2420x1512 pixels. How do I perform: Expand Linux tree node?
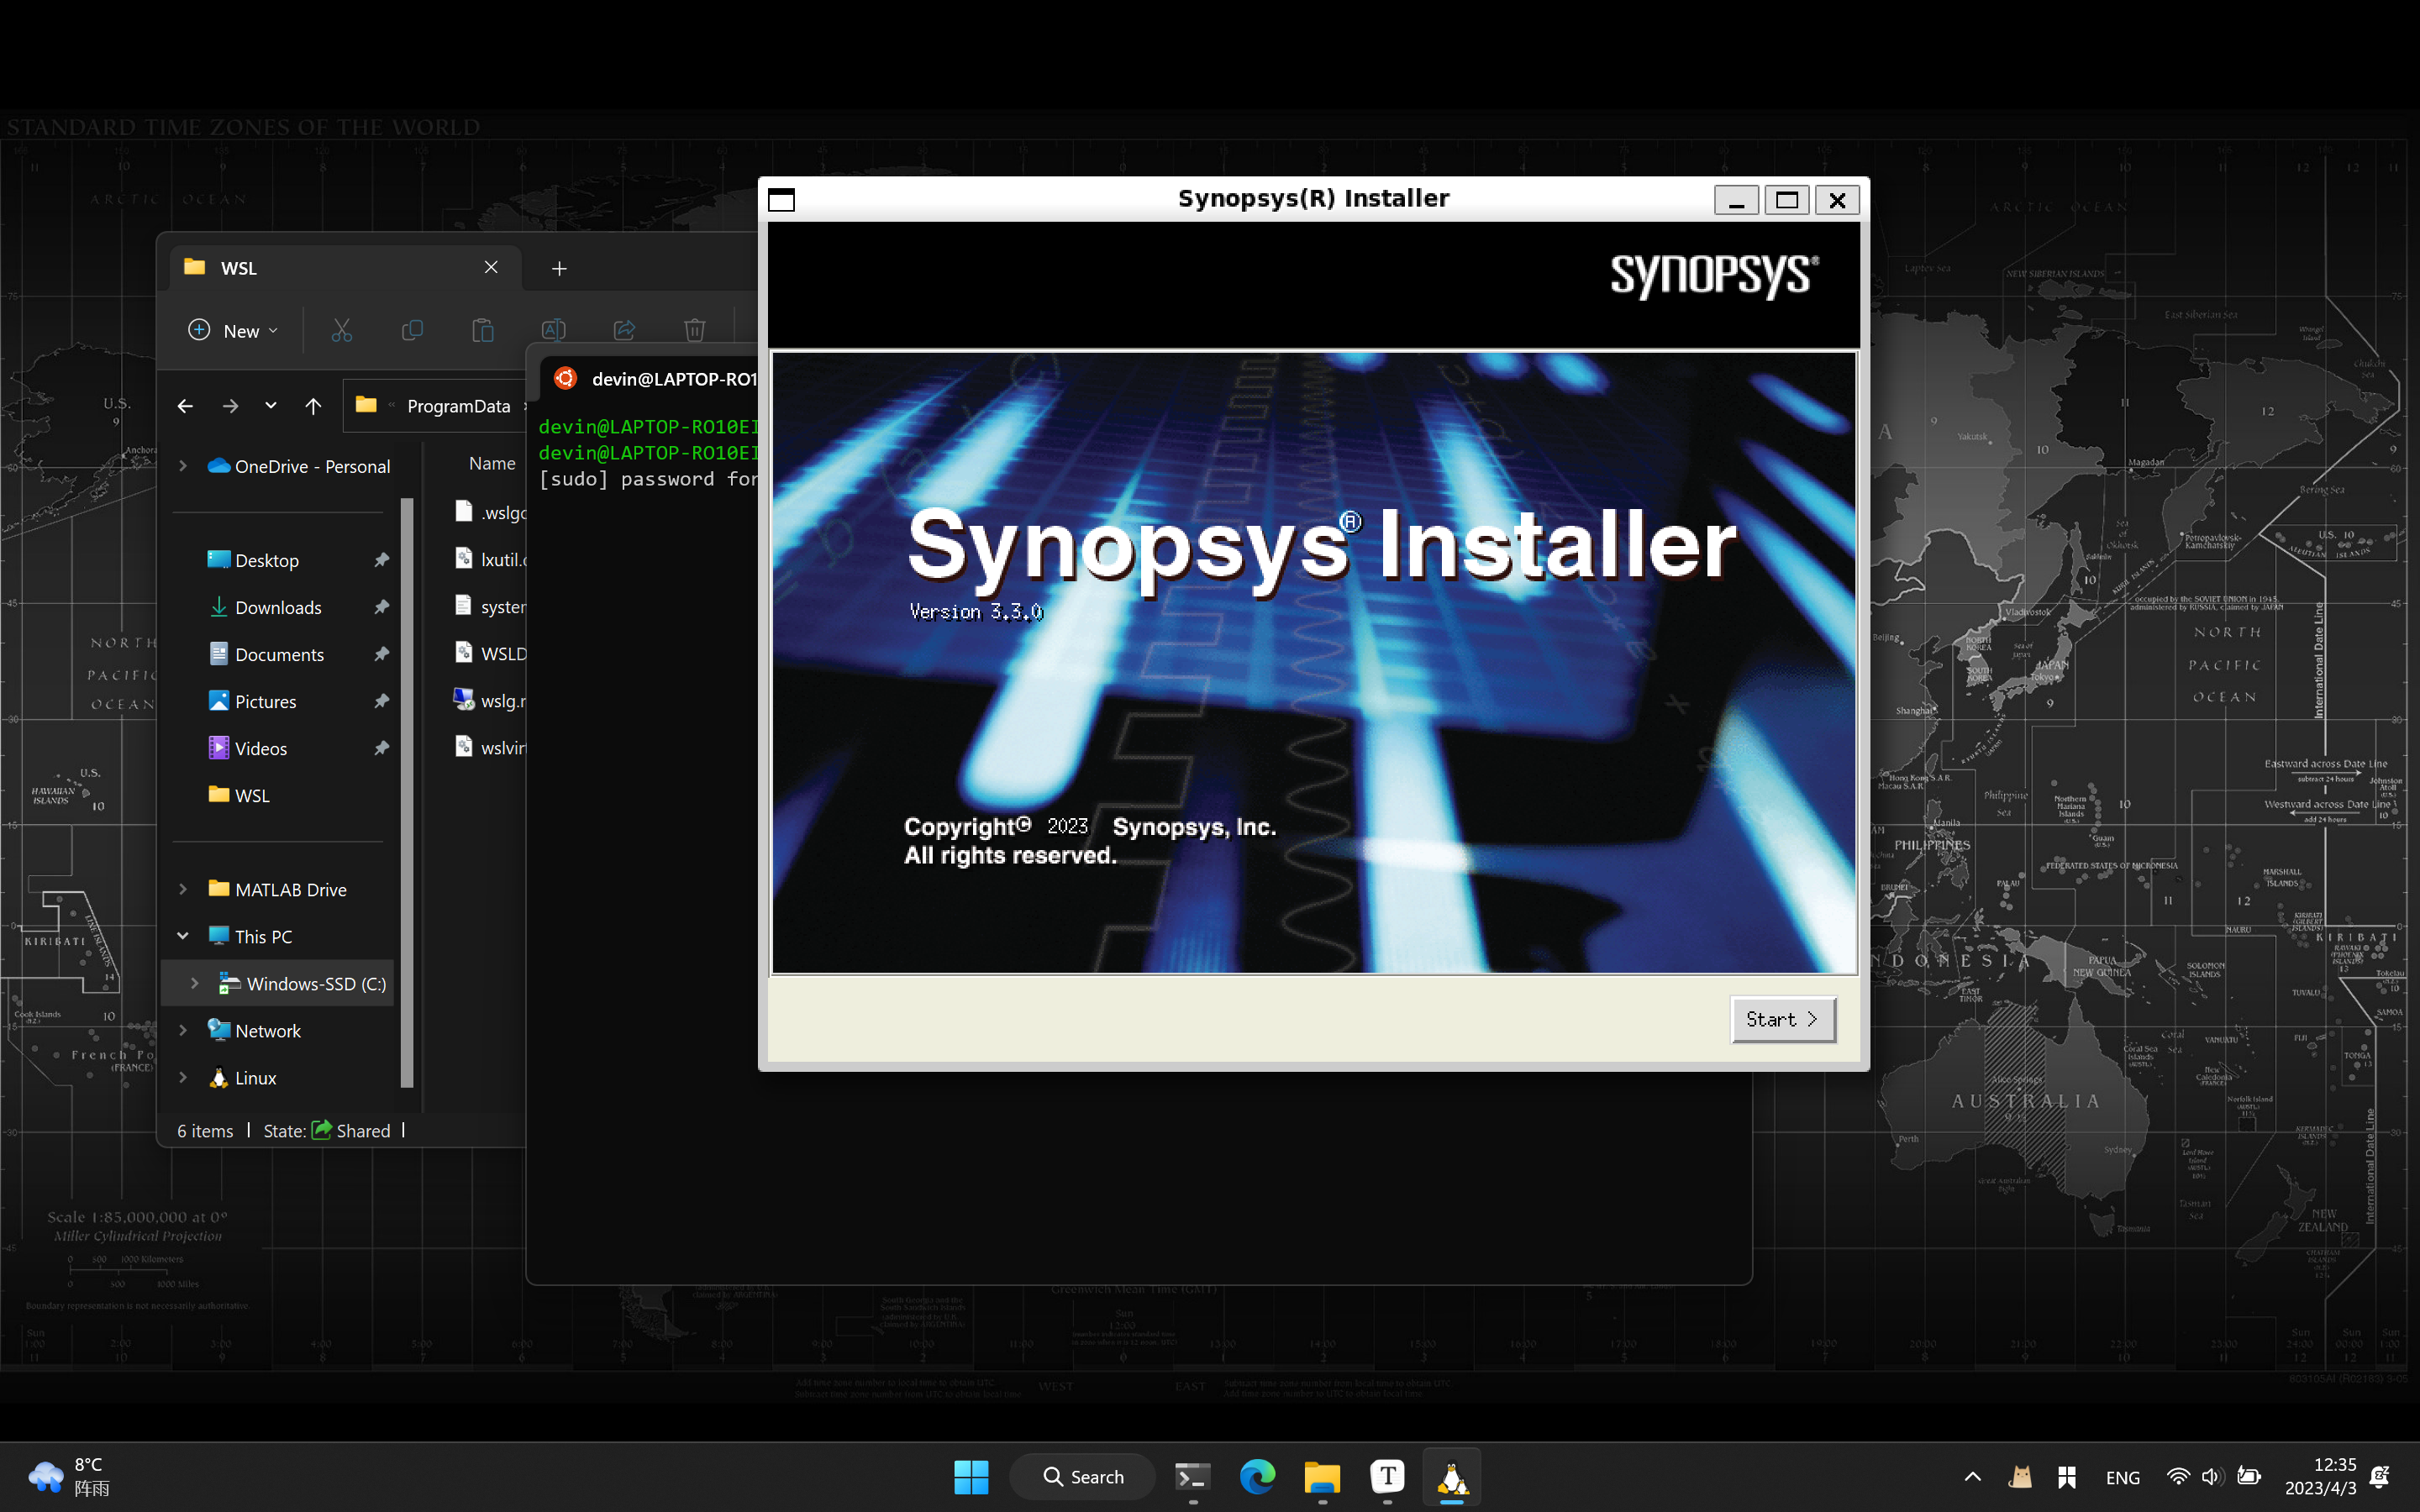point(183,1077)
